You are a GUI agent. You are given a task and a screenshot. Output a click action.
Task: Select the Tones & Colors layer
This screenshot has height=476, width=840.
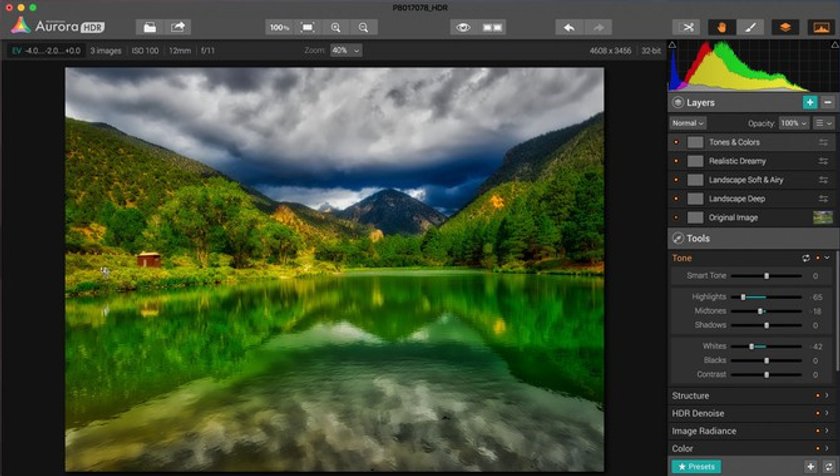tap(752, 142)
